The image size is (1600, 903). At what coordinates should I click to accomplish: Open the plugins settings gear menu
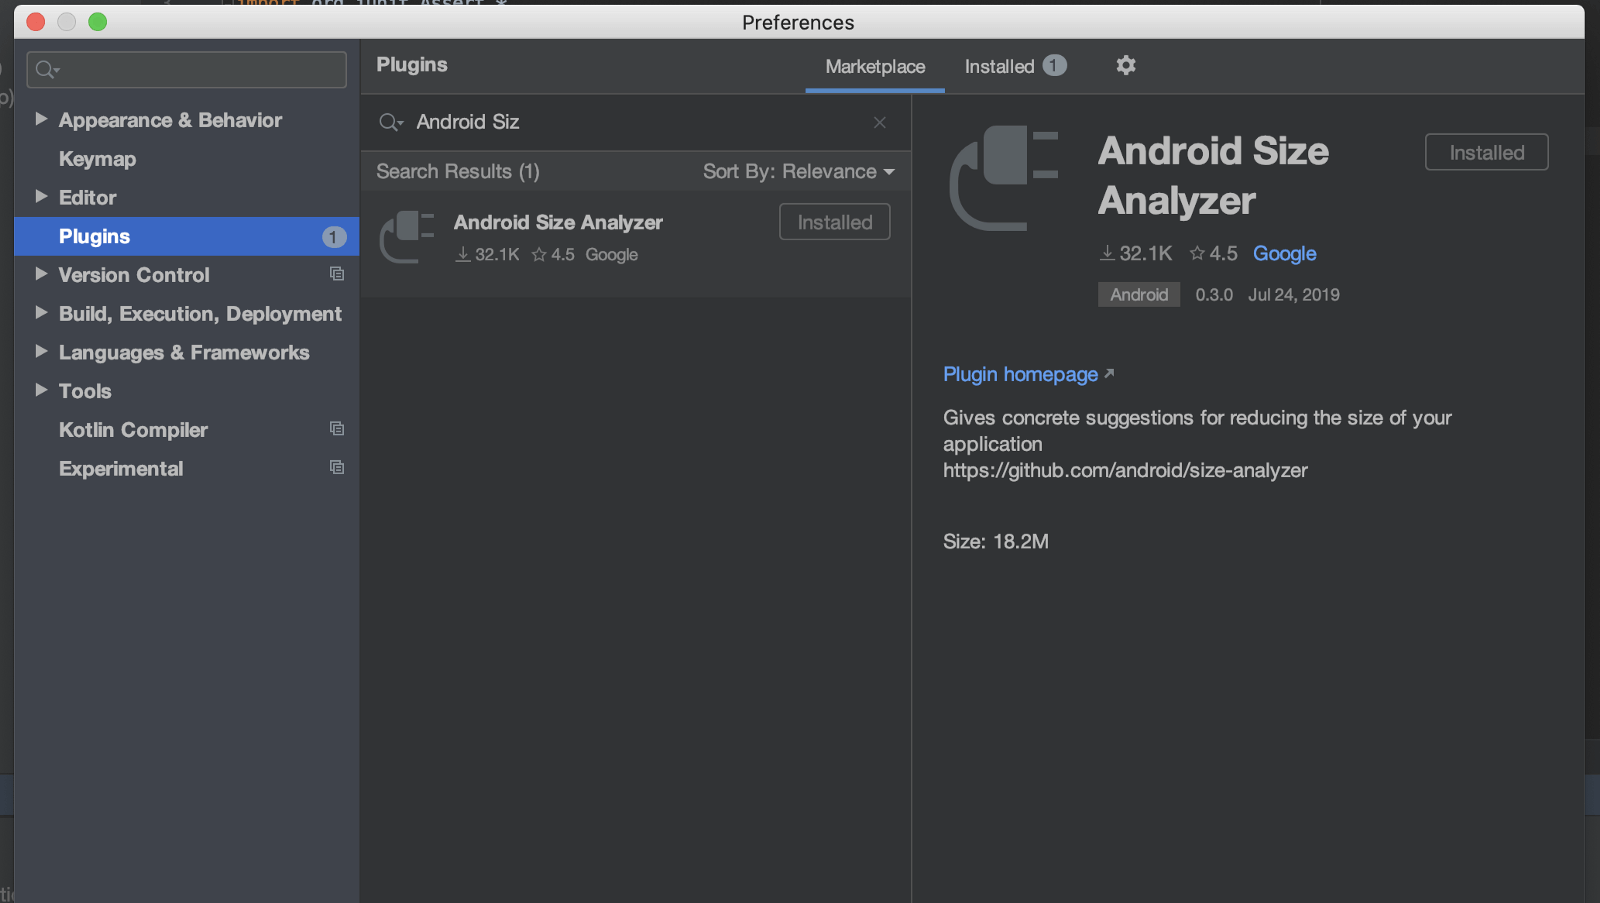1126,65
